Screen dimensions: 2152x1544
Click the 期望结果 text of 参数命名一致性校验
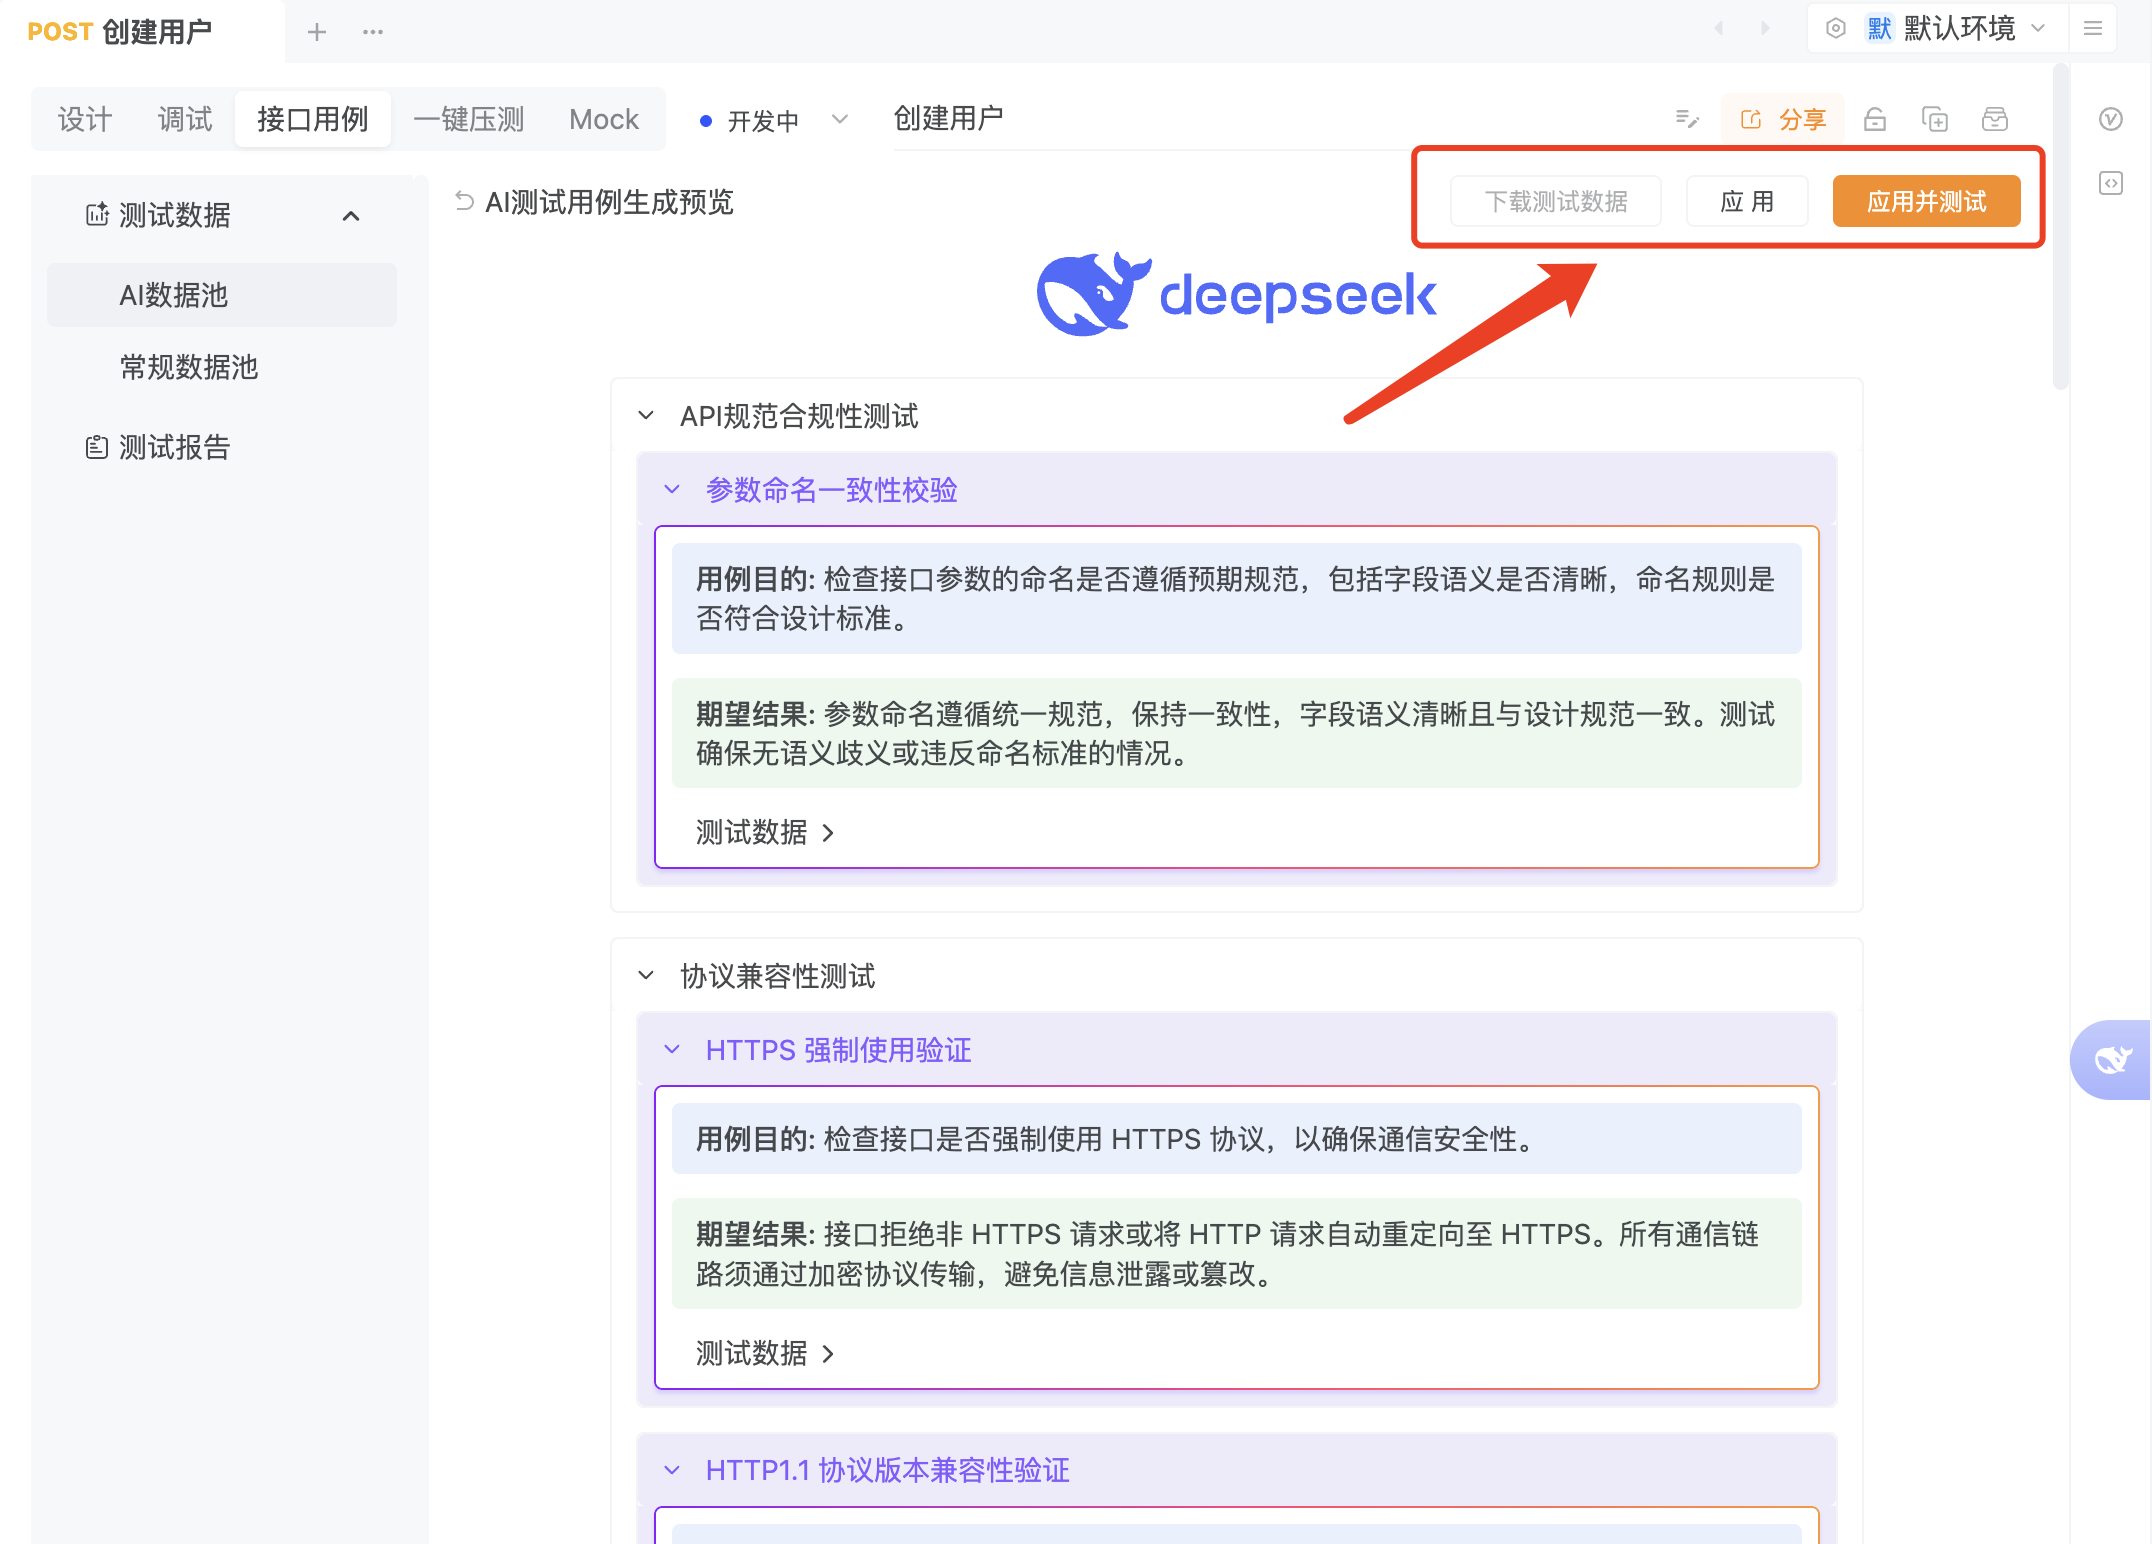click(1237, 733)
